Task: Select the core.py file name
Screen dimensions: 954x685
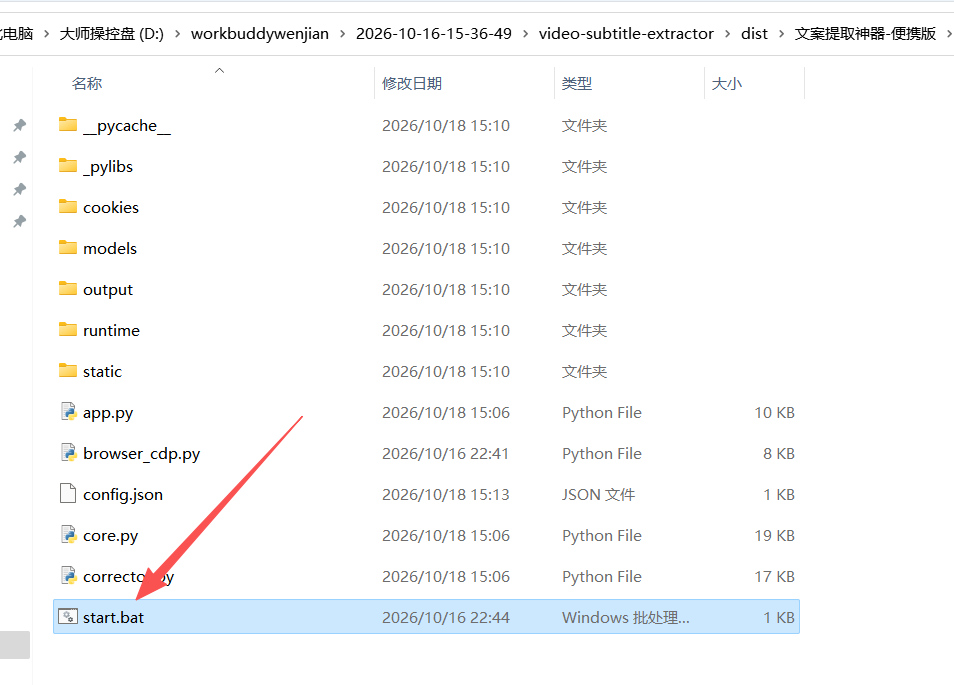Action: coord(111,536)
